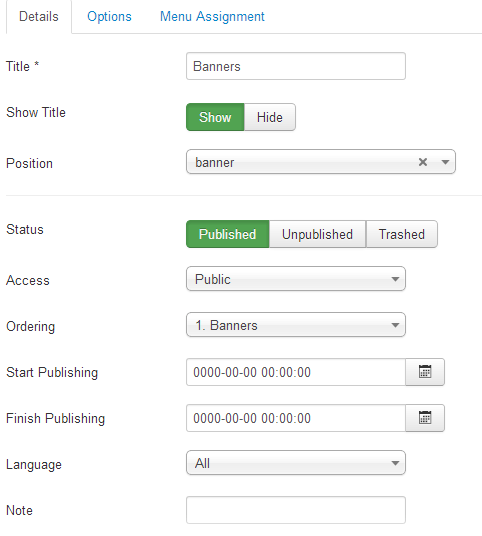482x536 pixels.
Task: Open the Finish Publishing calendar picker
Action: click(425, 418)
